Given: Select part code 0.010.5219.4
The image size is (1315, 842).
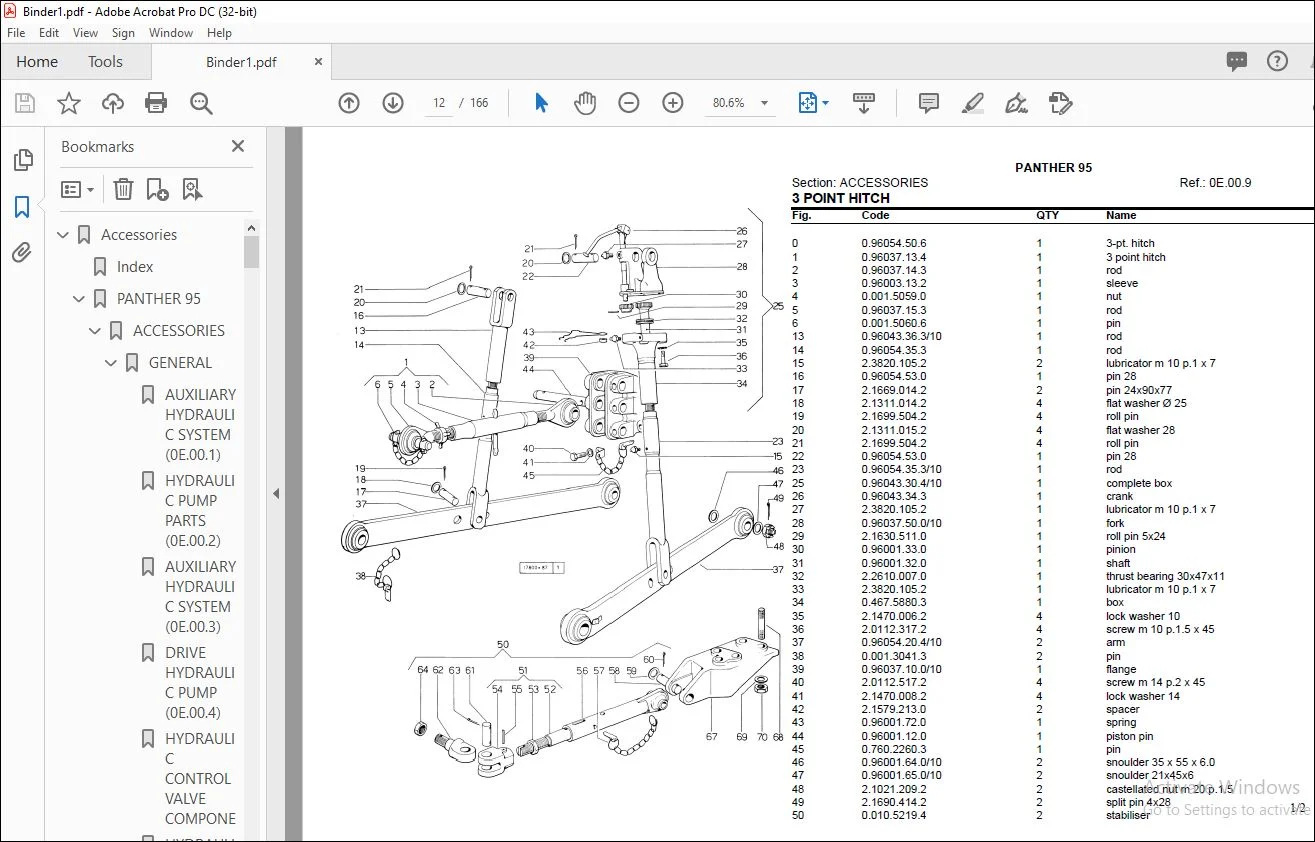Looking at the screenshot, I should coord(894,815).
